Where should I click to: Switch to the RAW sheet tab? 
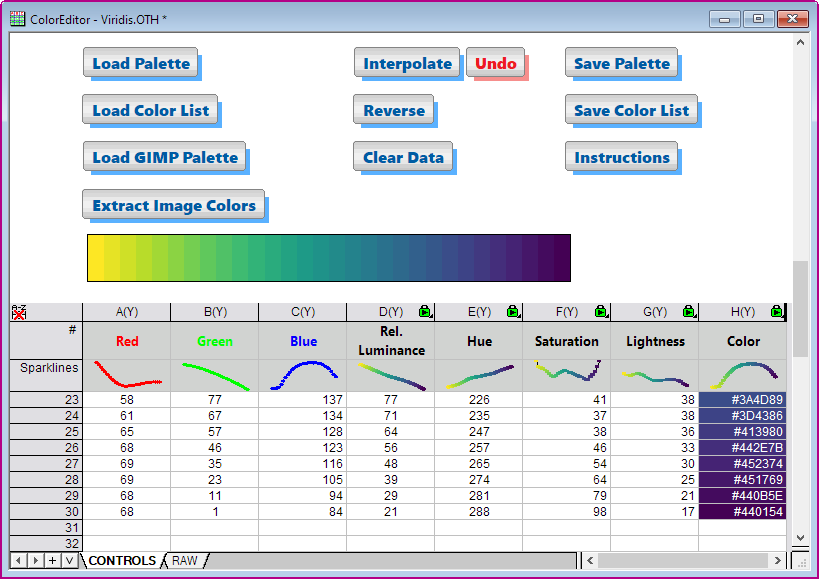pos(183,561)
